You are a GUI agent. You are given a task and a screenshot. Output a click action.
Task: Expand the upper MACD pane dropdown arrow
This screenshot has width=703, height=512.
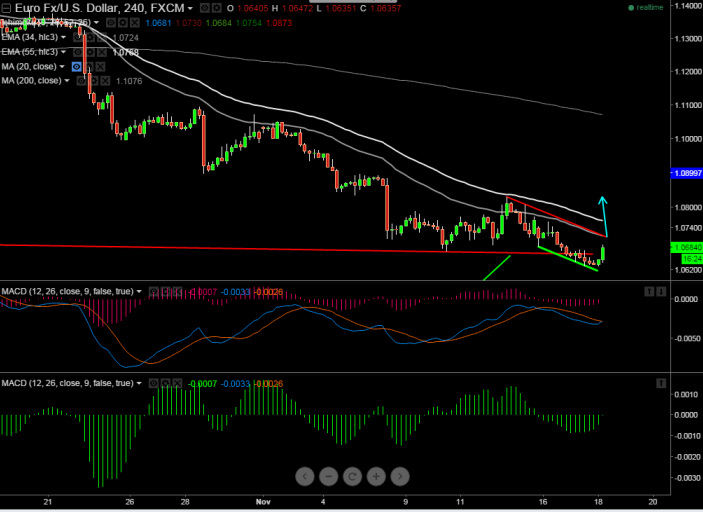(139, 292)
